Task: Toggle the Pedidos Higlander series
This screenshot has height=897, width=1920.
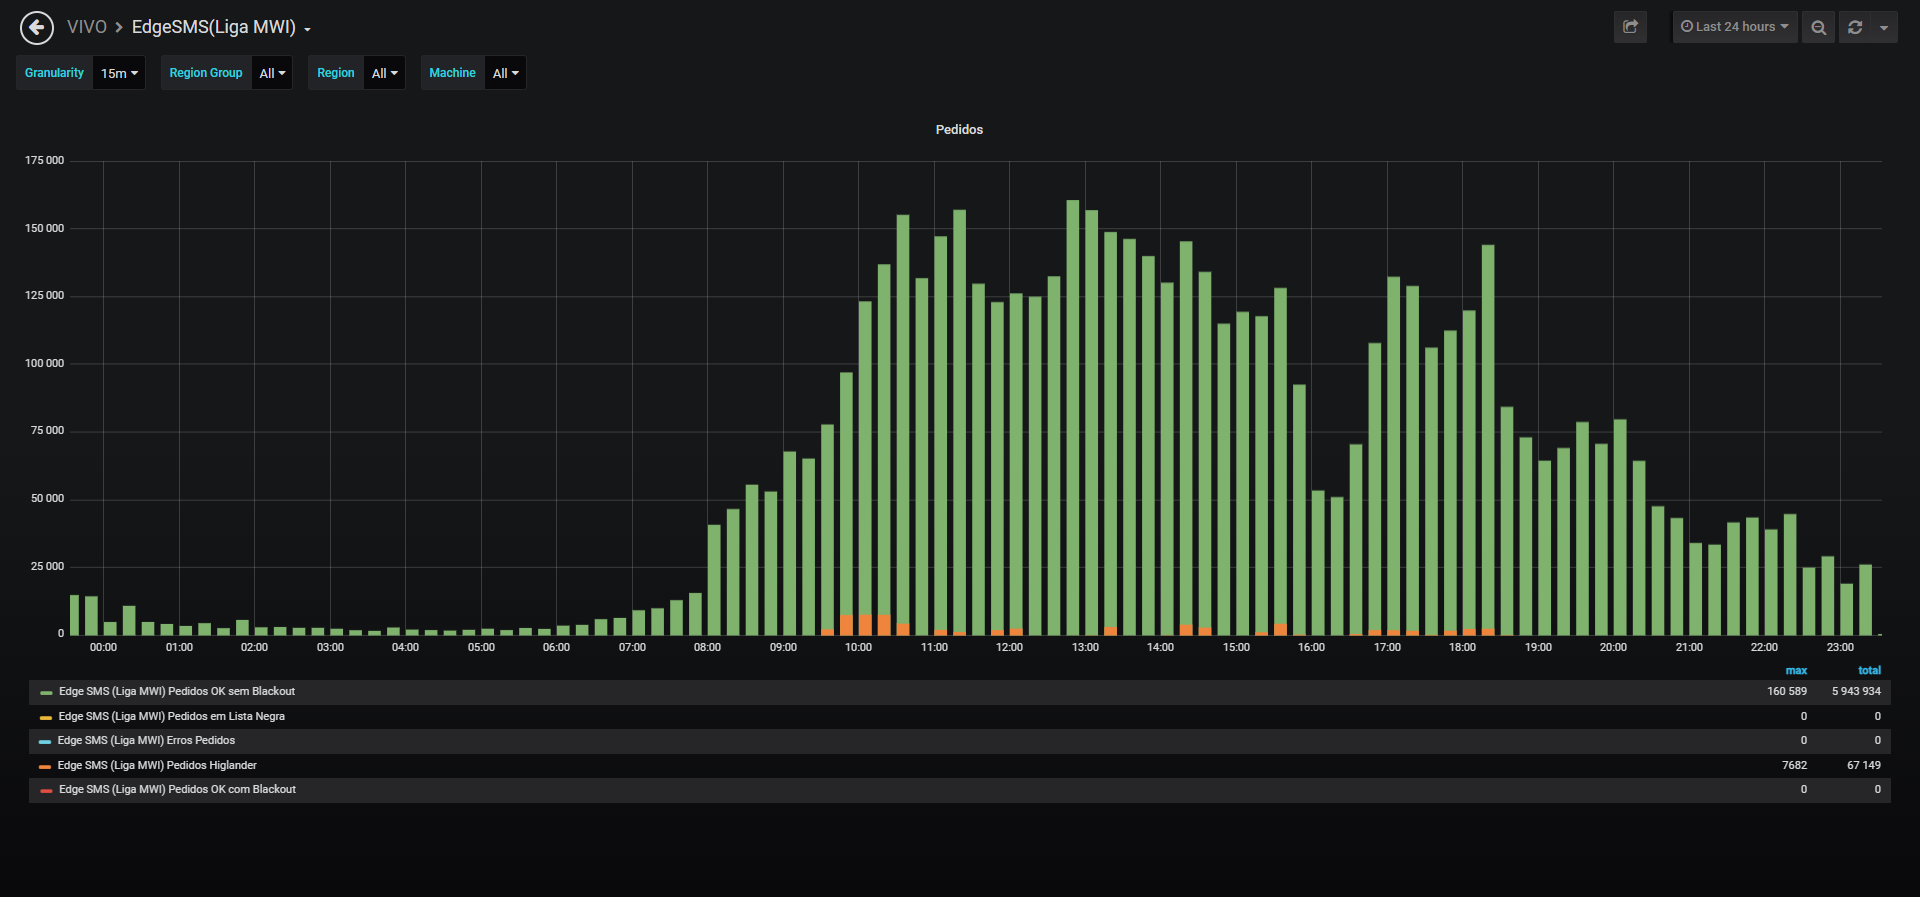Action: (x=158, y=766)
